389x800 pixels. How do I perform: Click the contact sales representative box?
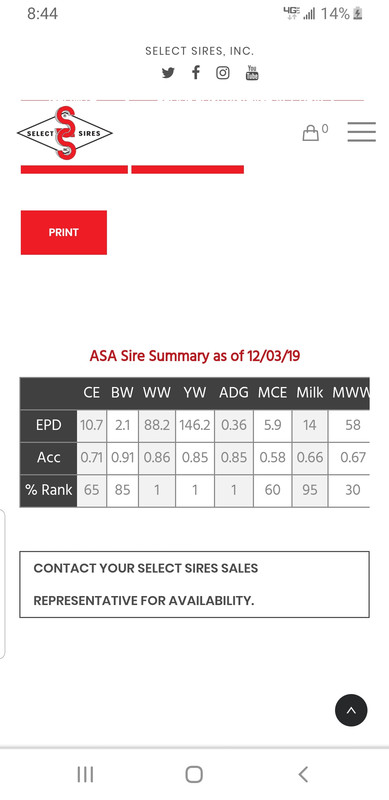coord(194,584)
